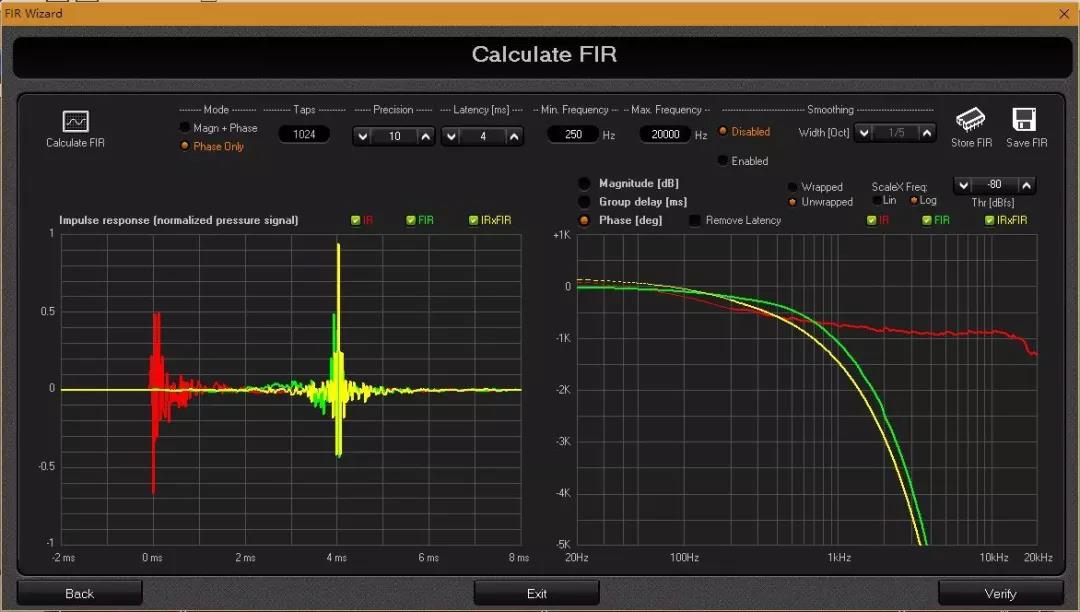Decrease Precision with the down arrow
The image size is (1080, 612).
[362, 136]
